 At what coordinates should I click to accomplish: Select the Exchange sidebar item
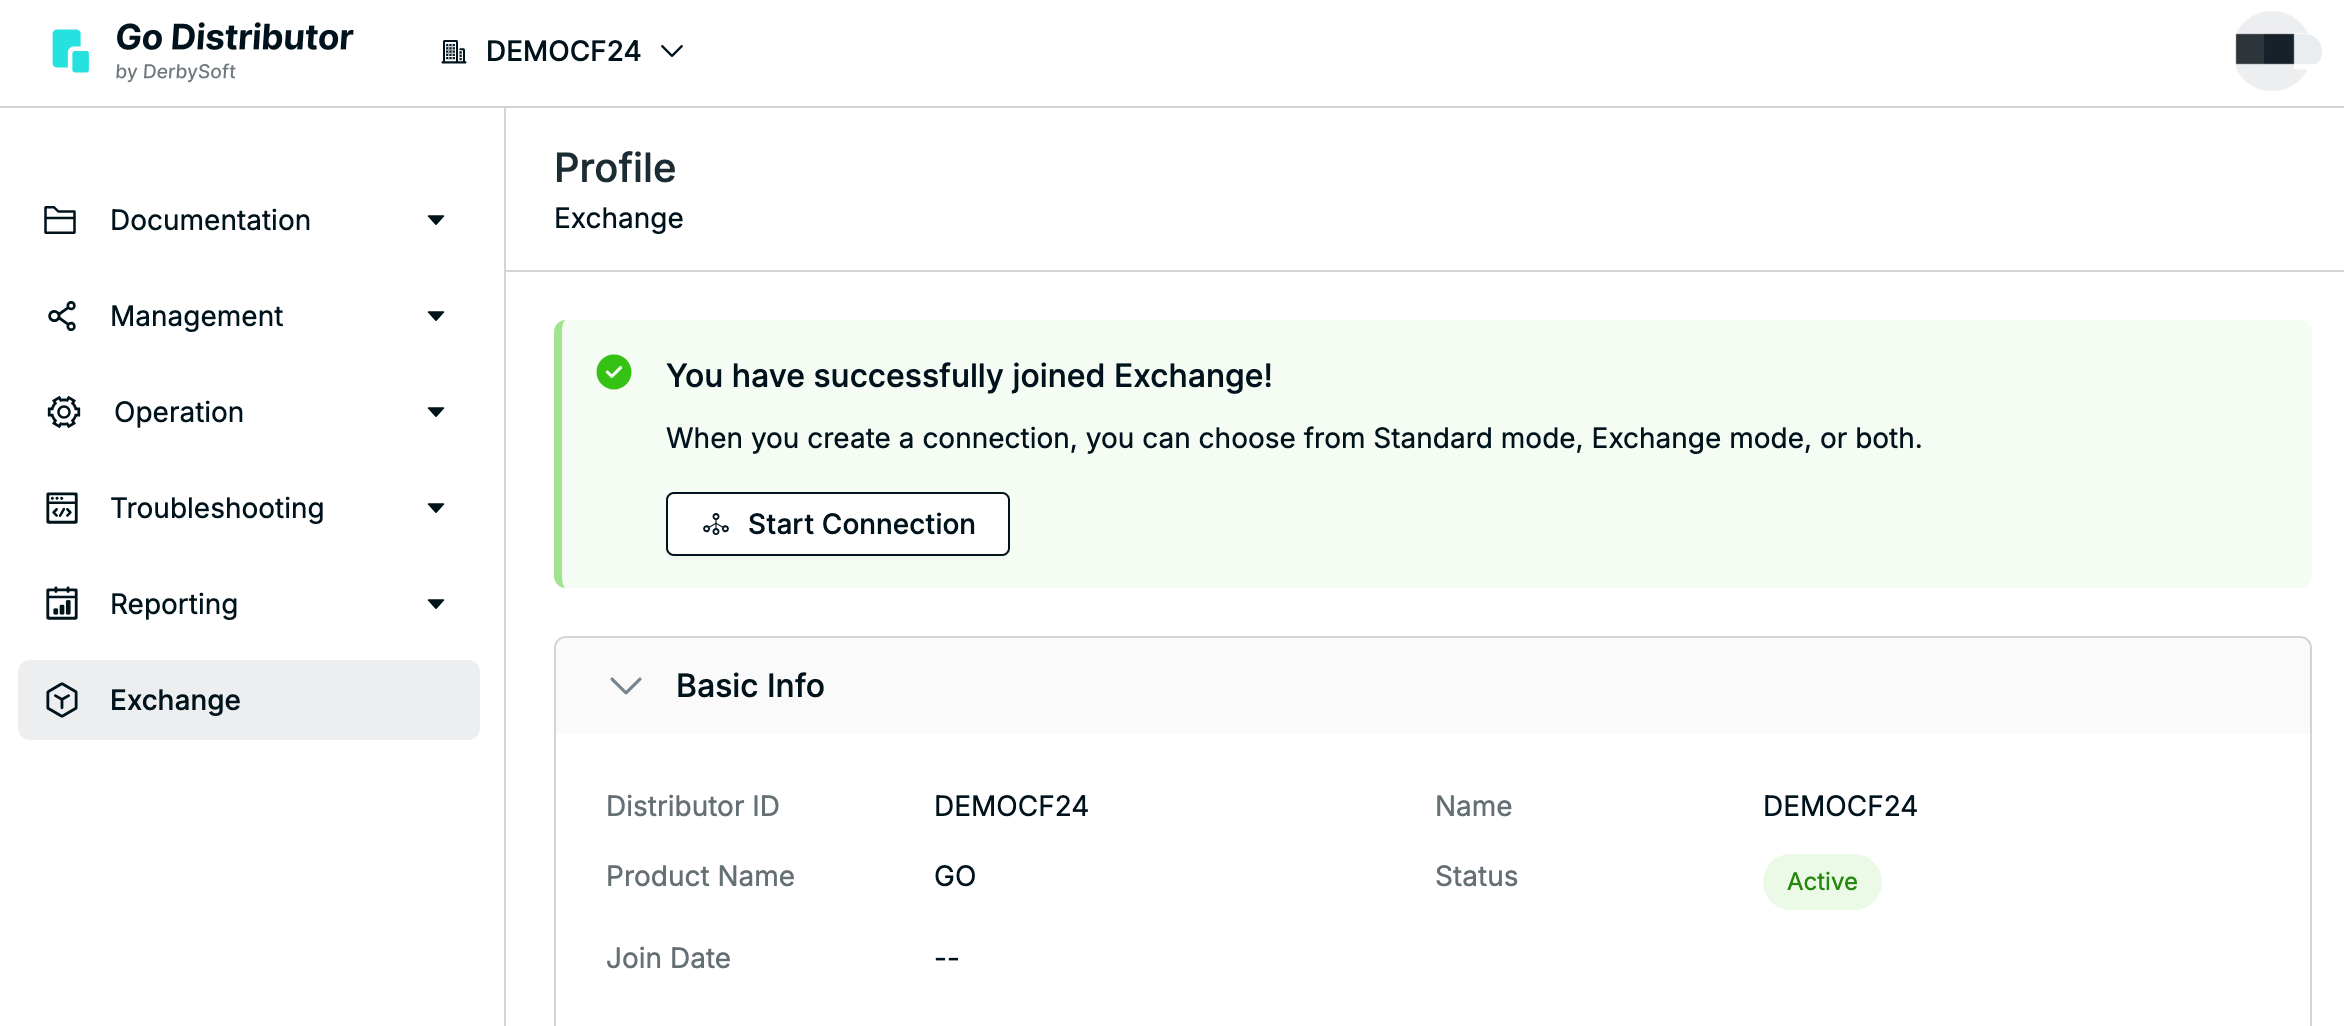click(x=248, y=700)
